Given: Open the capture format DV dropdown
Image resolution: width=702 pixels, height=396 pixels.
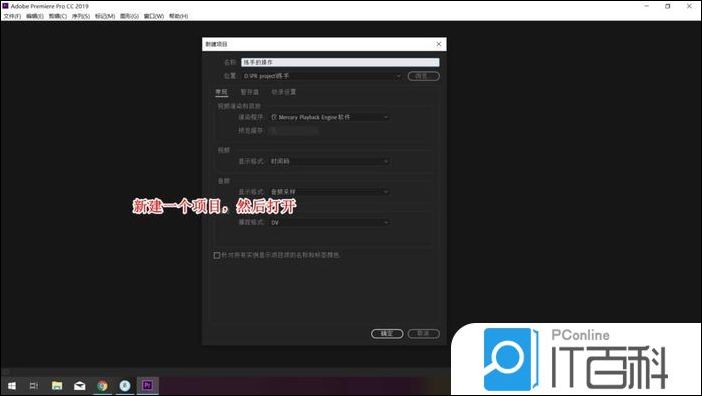Looking at the screenshot, I should (330, 222).
